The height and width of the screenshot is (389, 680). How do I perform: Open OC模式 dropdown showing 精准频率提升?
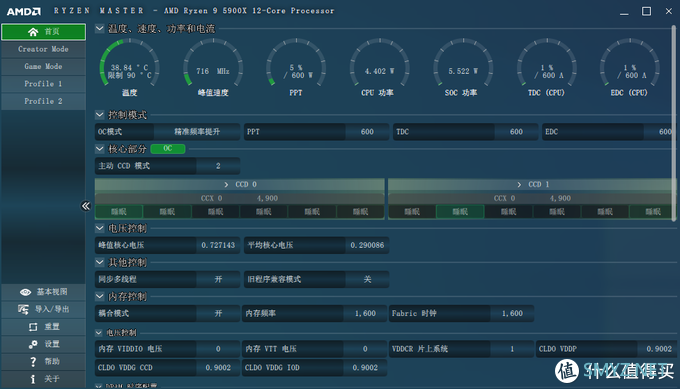pyautogui.click(x=197, y=132)
